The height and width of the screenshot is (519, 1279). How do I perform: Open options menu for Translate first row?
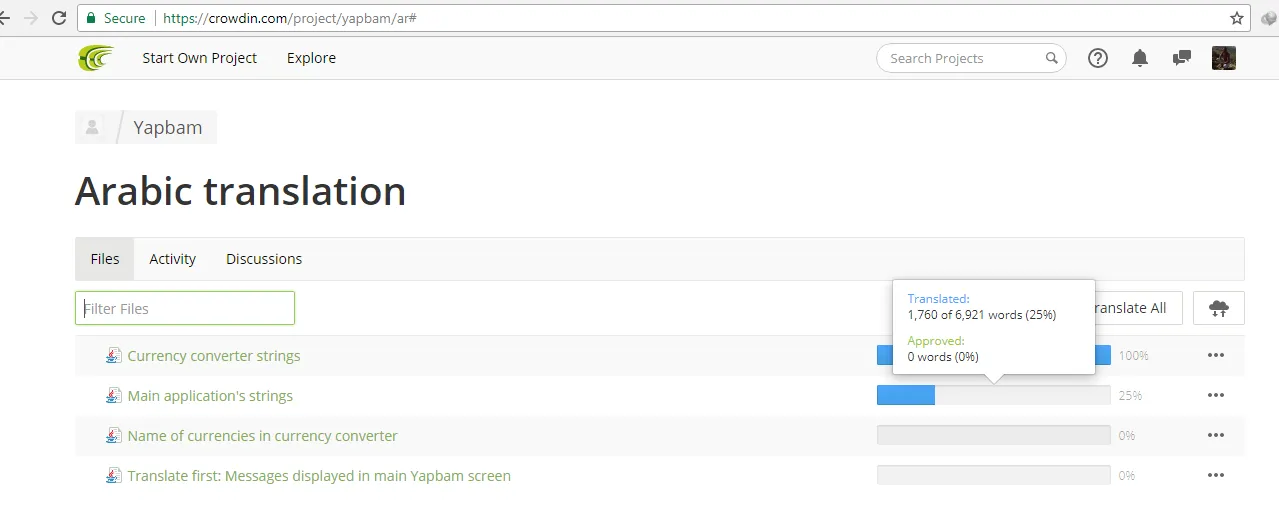tap(1216, 475)
